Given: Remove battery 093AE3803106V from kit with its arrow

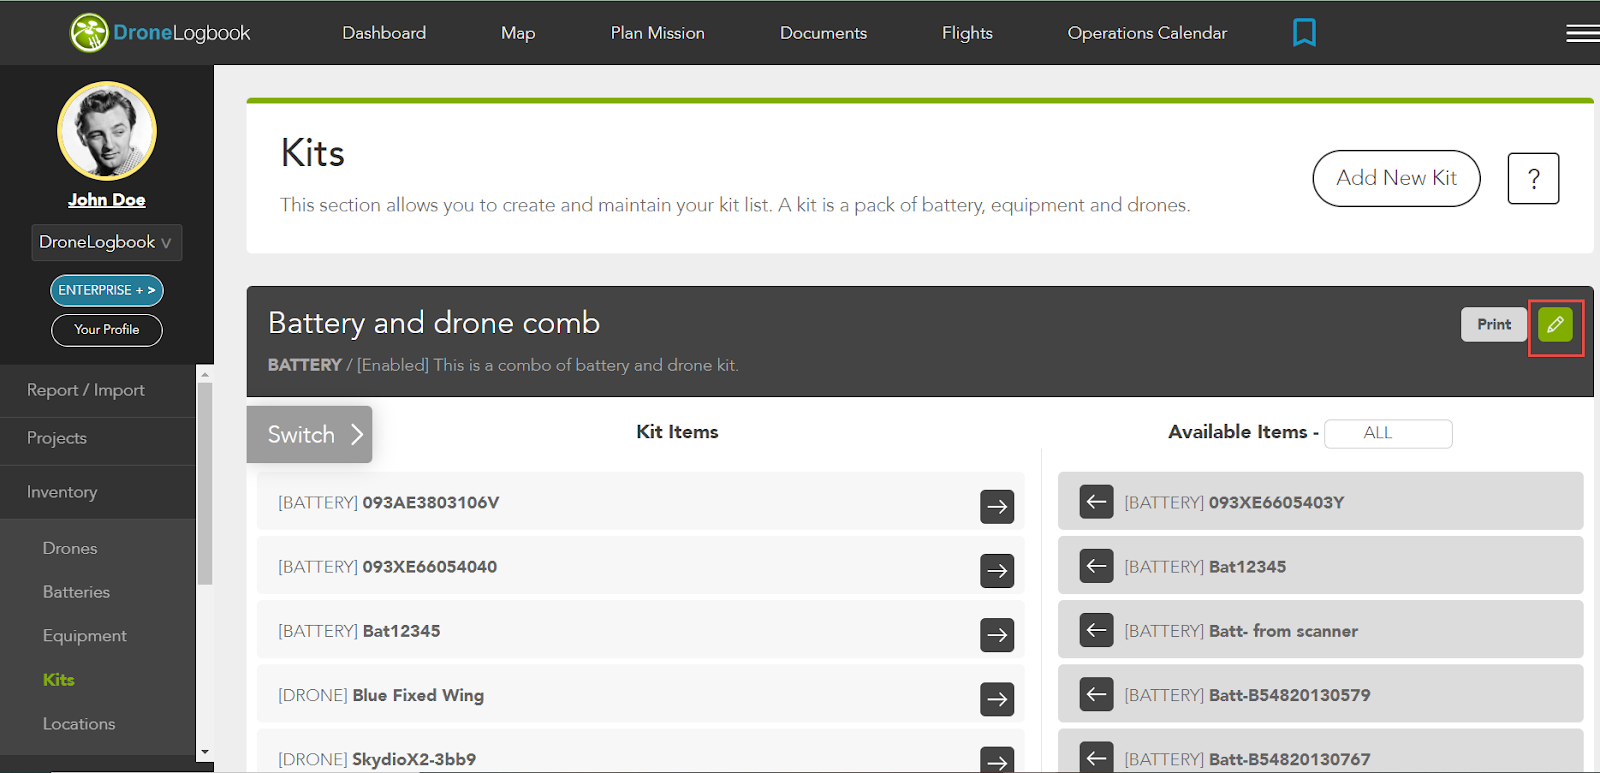Looking at the screenshot, I should point(997,507).
